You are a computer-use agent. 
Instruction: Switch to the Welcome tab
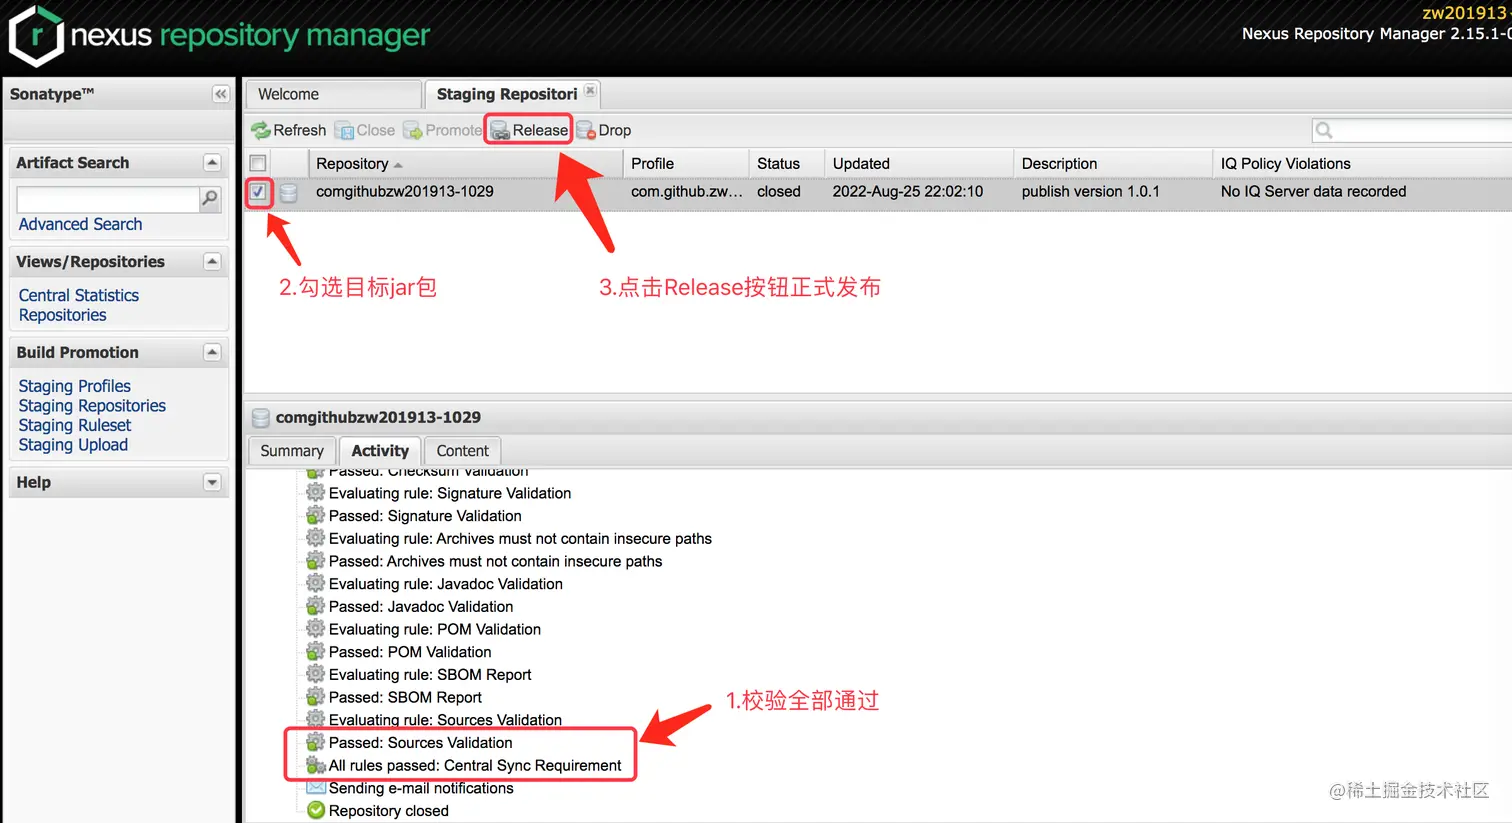click(x=333, y=94)
